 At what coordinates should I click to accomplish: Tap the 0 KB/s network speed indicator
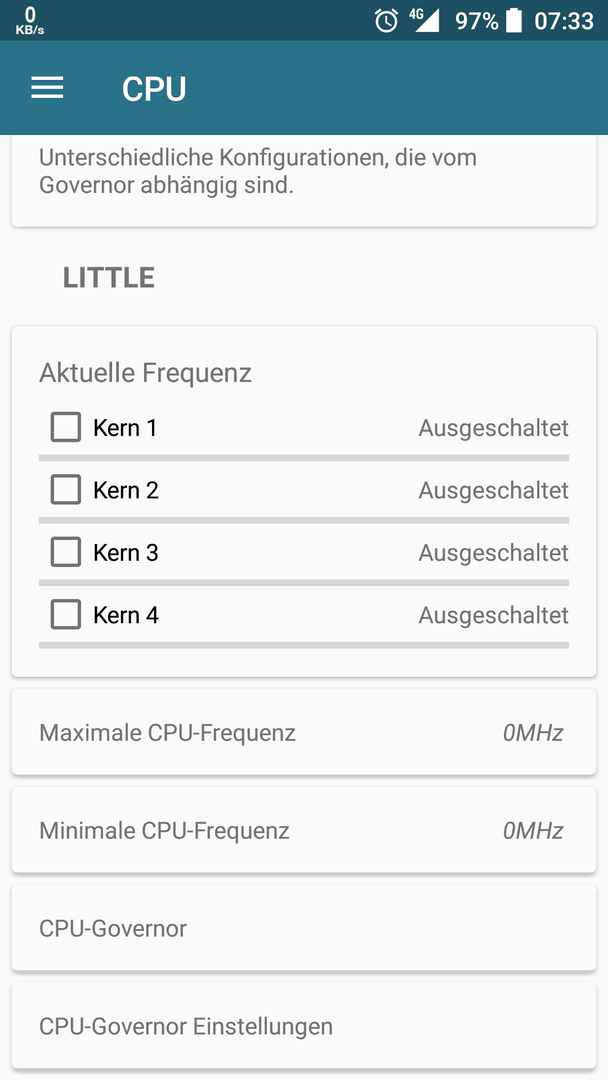pos(30,21)
